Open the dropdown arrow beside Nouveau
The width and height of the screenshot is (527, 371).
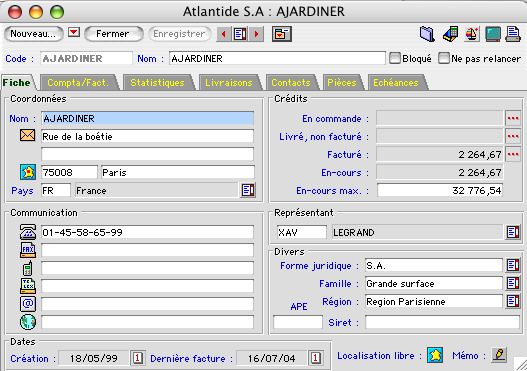74,33
